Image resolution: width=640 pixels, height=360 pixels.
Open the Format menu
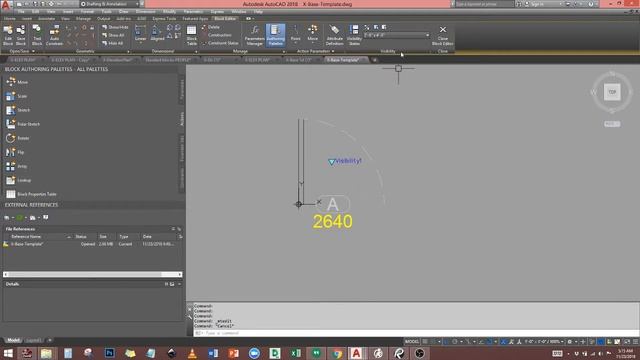87,12
